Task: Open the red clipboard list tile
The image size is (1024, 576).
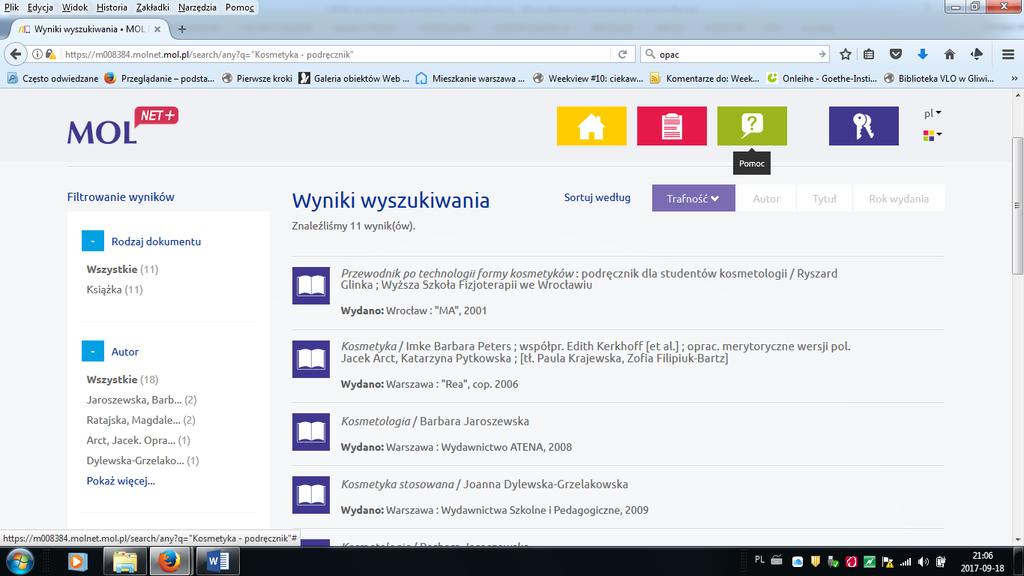Action: [x=671, y=126]
